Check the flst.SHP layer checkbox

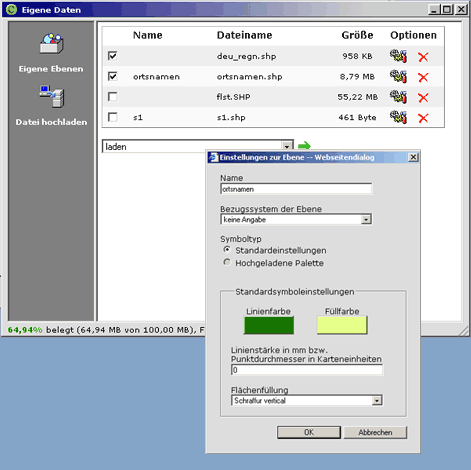113,97
